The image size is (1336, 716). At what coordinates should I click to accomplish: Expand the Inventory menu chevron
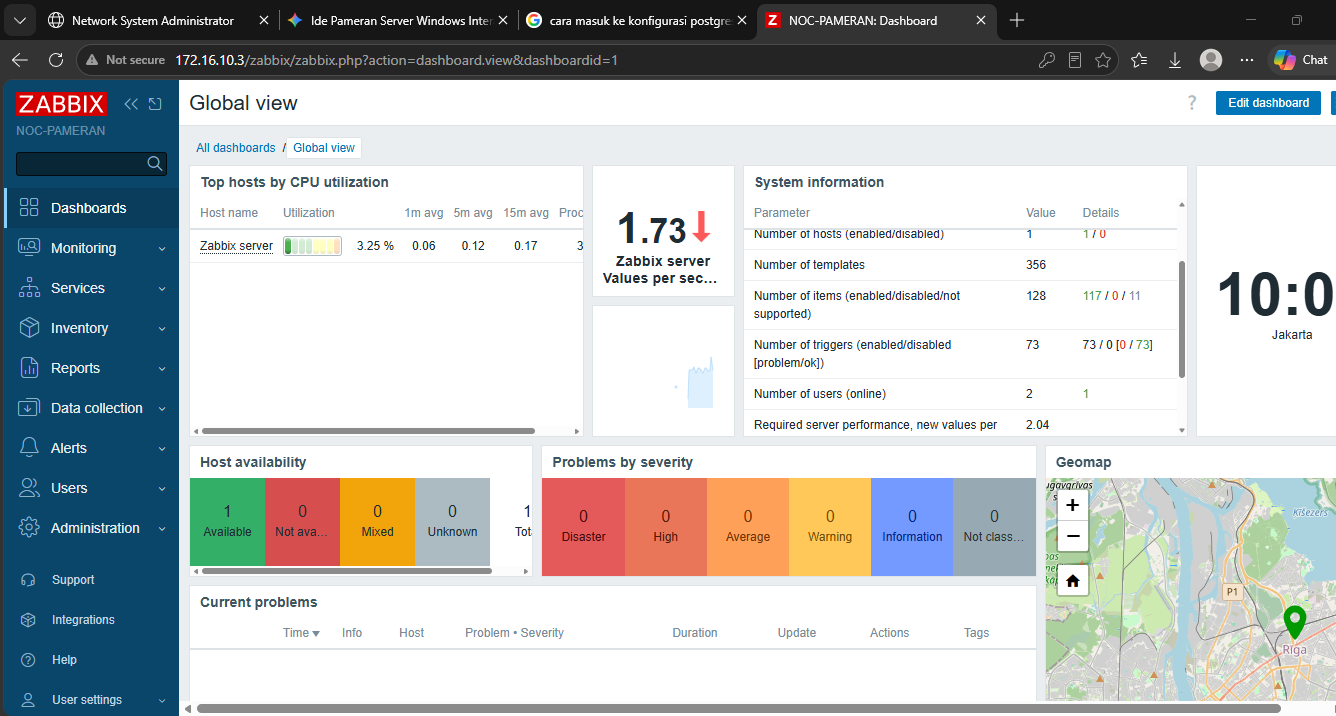tap(162, 329)
